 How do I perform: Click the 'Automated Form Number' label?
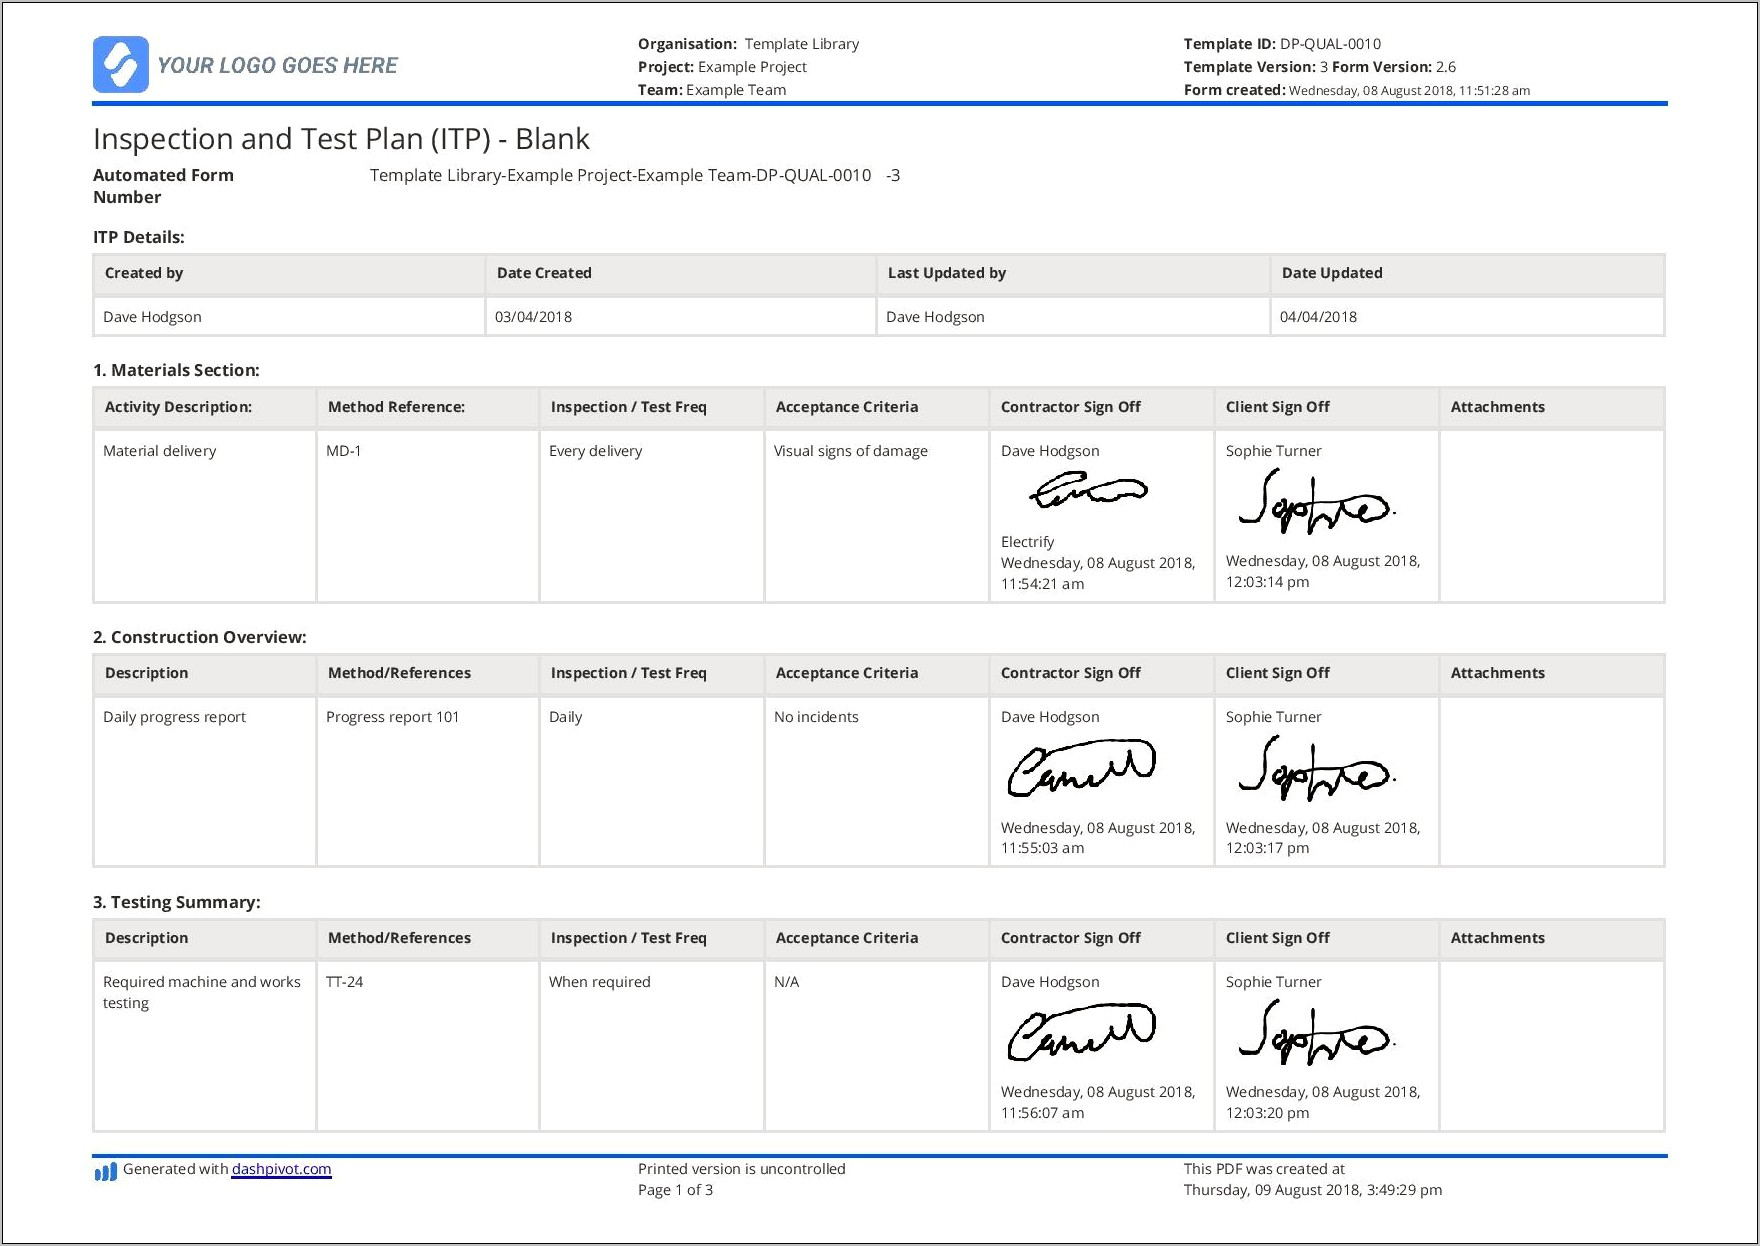[x=163, y=186]
